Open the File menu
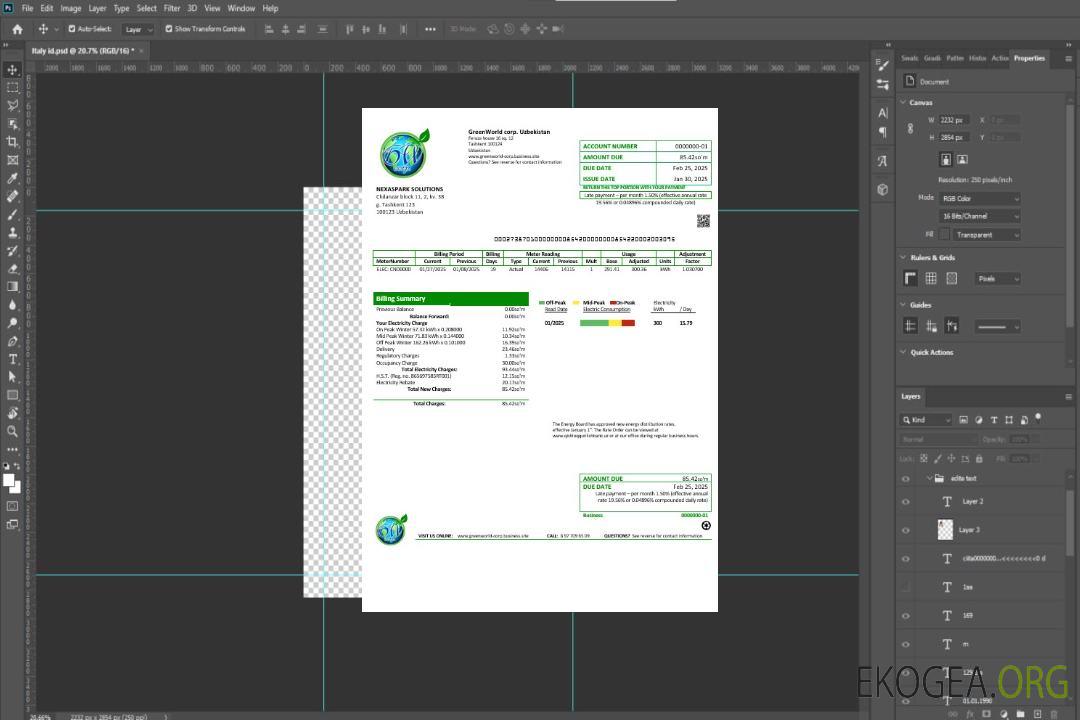1080x720 pixels. (x=28, y=8)
